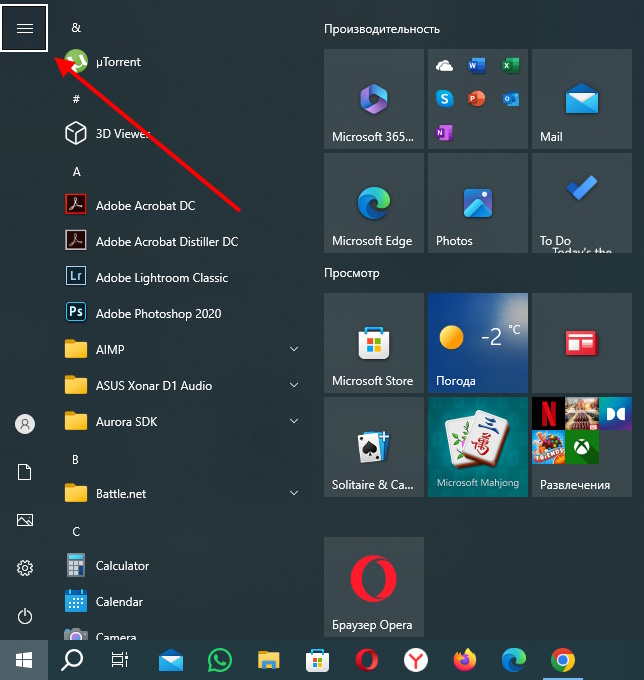The image size is (644, 680).
Task: Expand the AIMP folder
Action: coord(182,349)
